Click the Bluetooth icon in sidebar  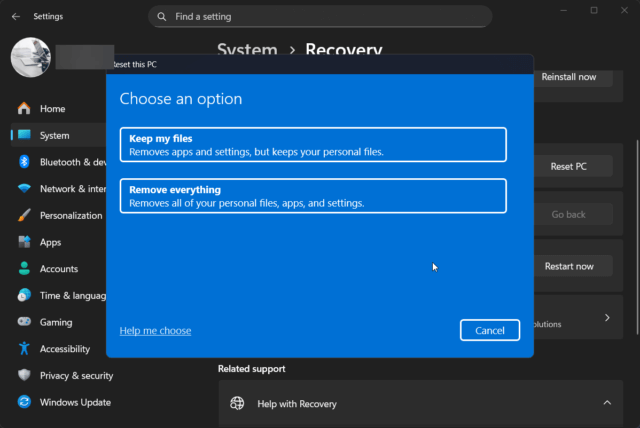(x=24, y=162)
